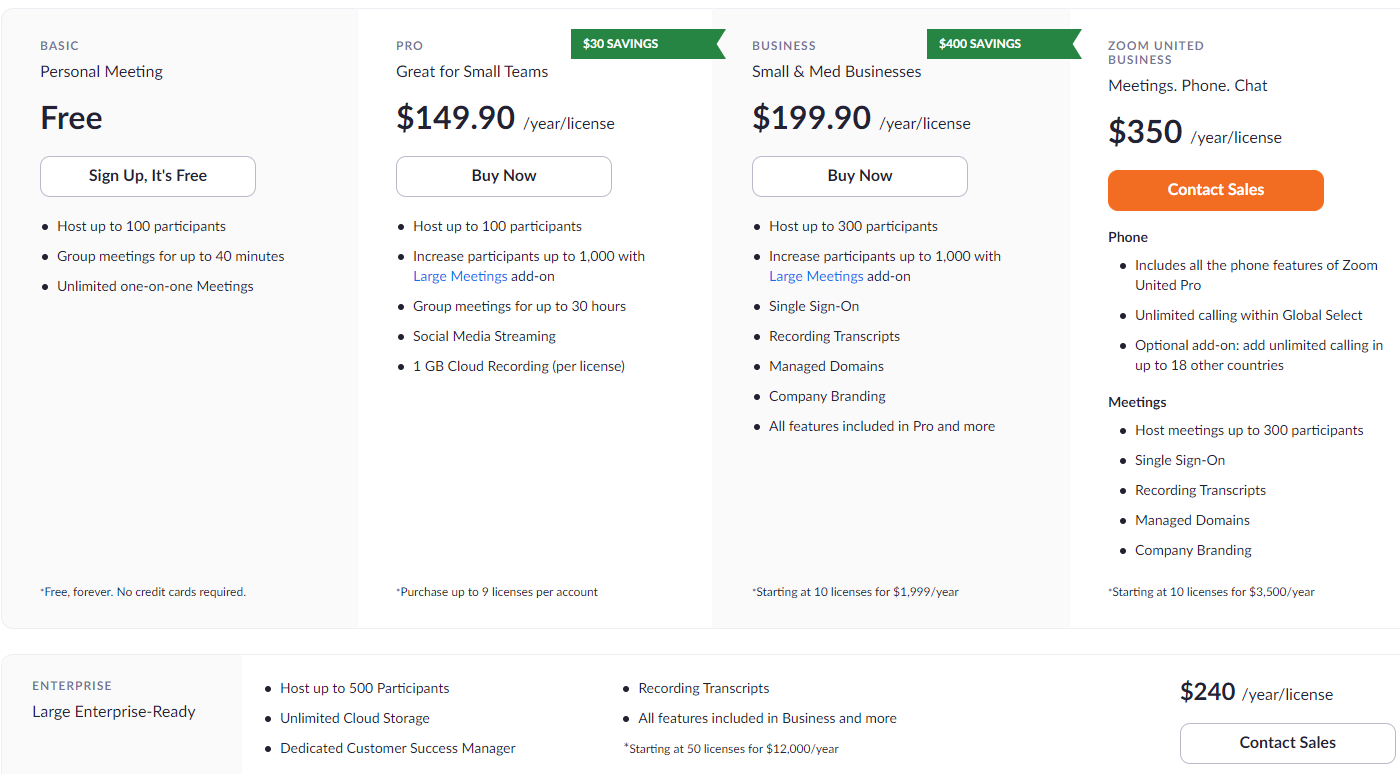Click Contact Sales for Zoom United Business

tap(1215, 190)
